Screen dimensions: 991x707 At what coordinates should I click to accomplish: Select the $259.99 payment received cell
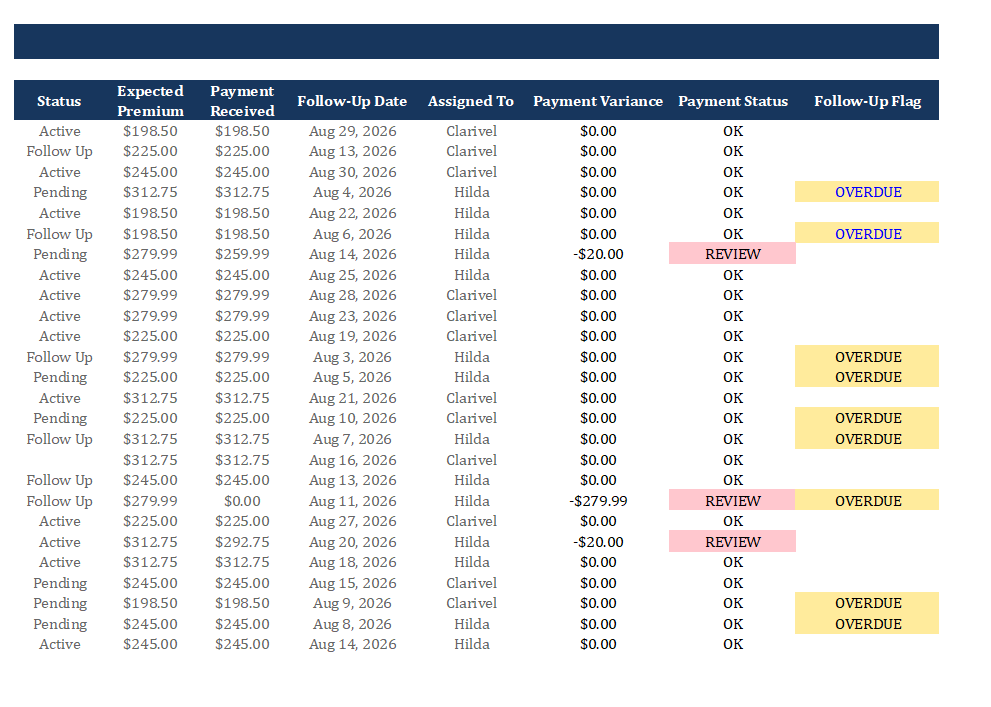pos(242,254)
